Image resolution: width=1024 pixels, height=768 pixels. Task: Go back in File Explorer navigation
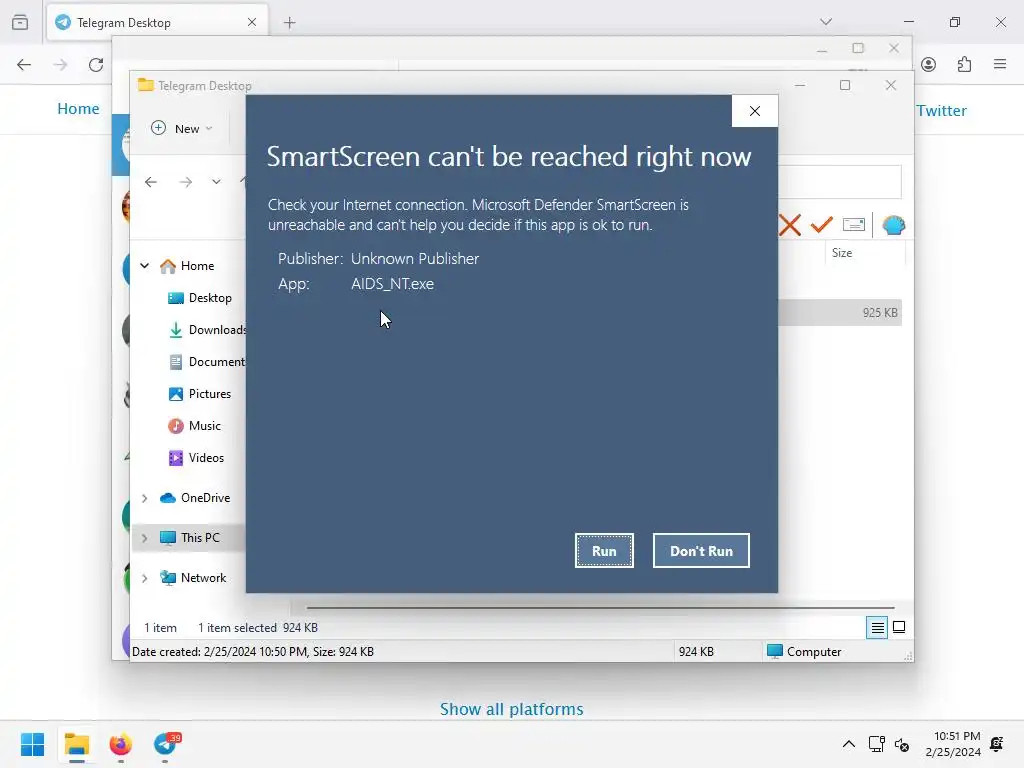(x=151, y=182)
